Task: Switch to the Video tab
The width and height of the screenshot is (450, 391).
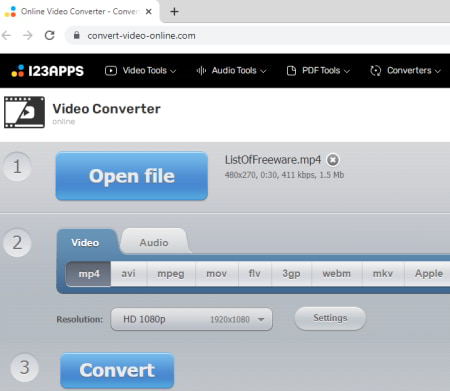Action: coord(85,243)
